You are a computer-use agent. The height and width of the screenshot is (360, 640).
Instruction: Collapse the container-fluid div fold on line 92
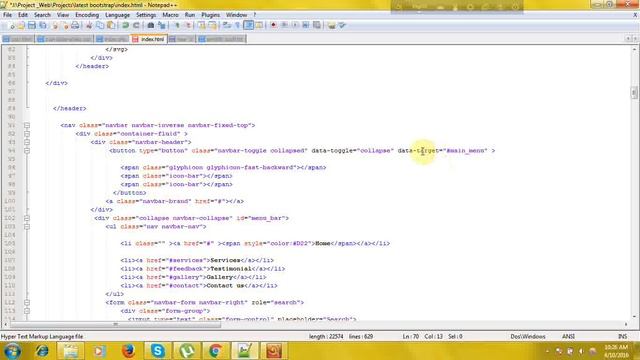coord(27,134)
